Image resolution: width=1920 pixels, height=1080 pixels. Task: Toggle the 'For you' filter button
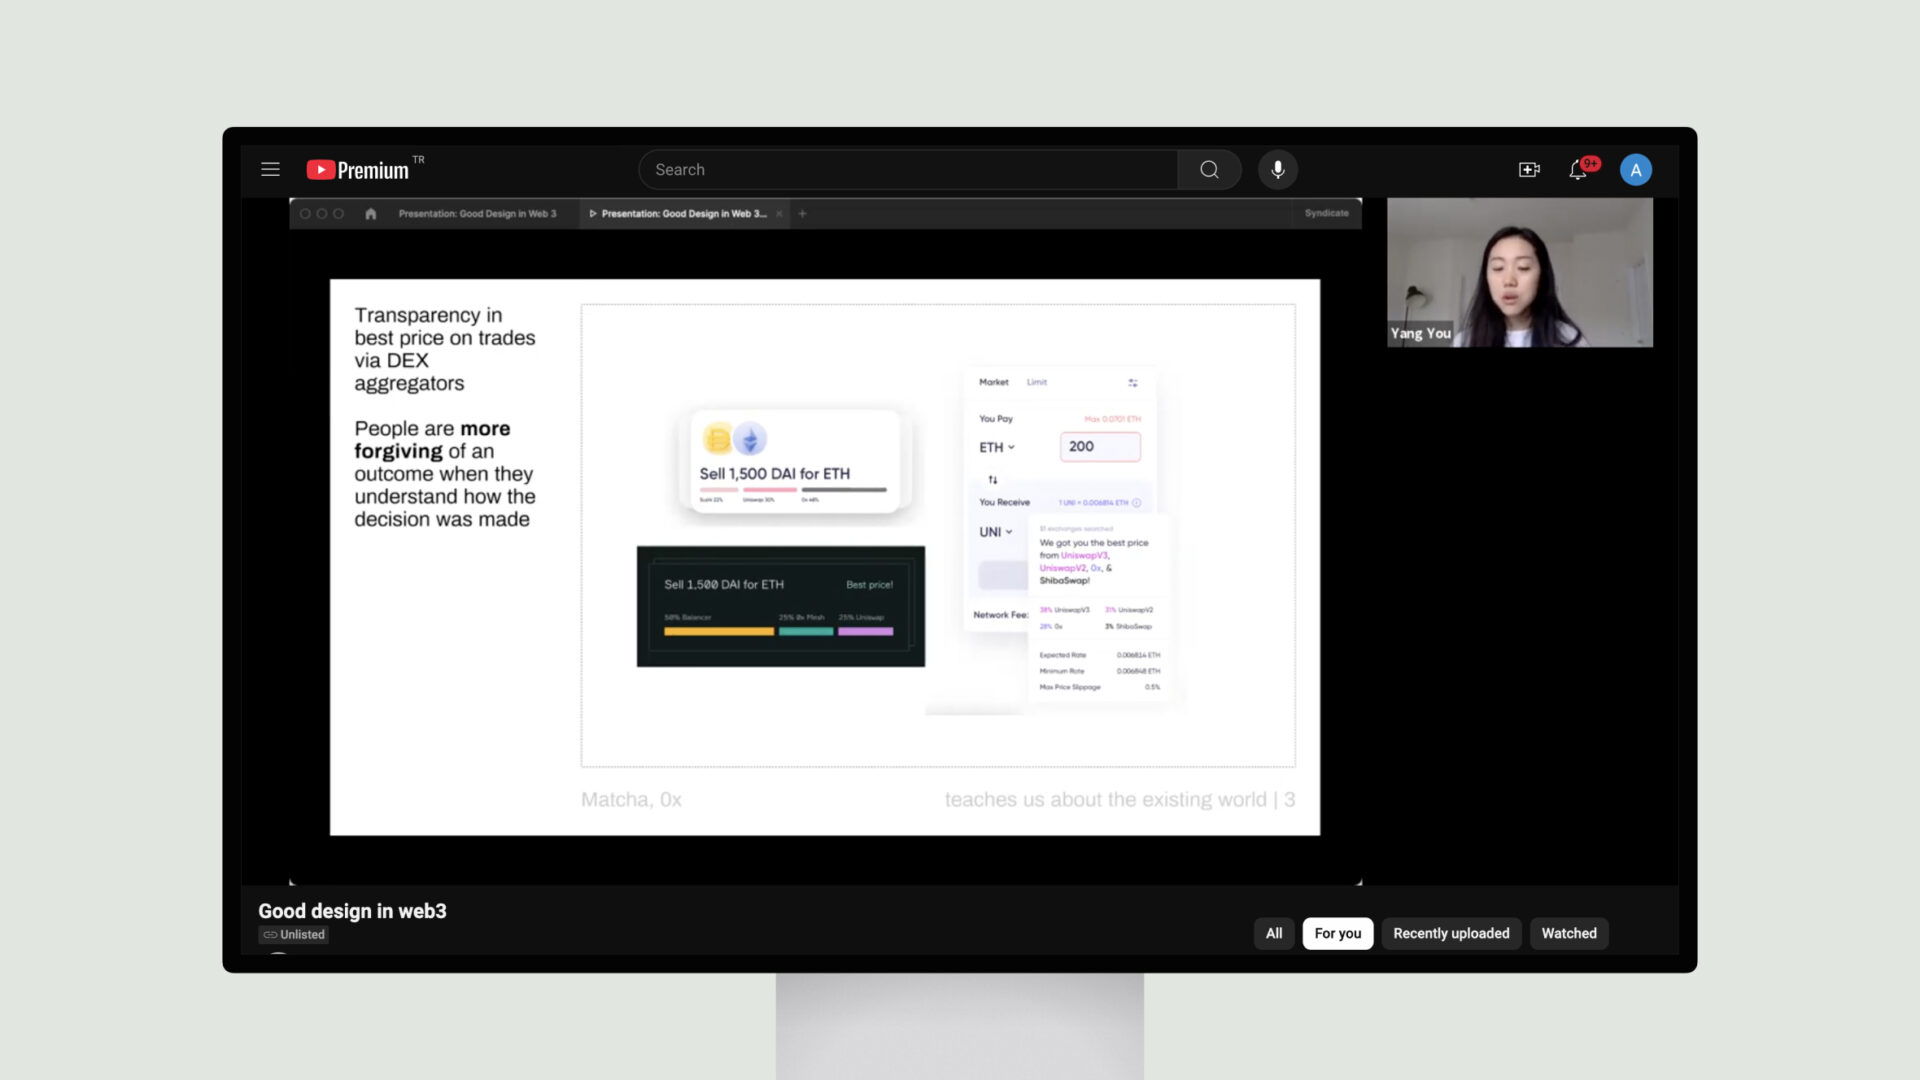click(1337, 932)
